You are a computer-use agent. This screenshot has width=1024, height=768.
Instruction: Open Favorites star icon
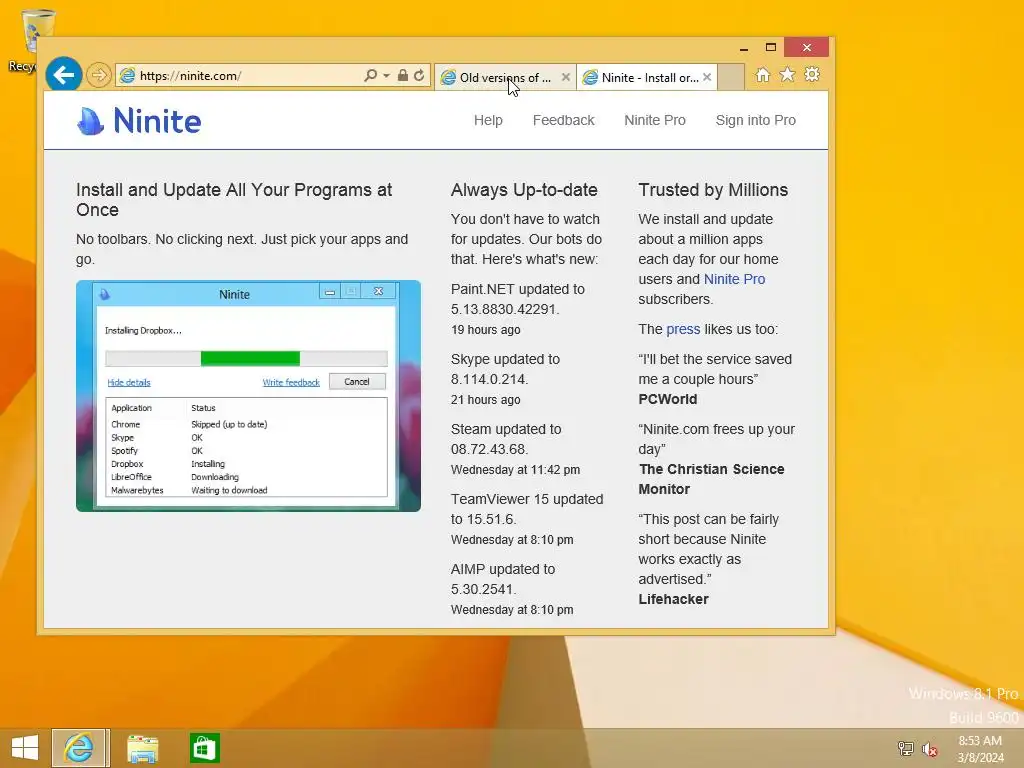tap(788, 74)
